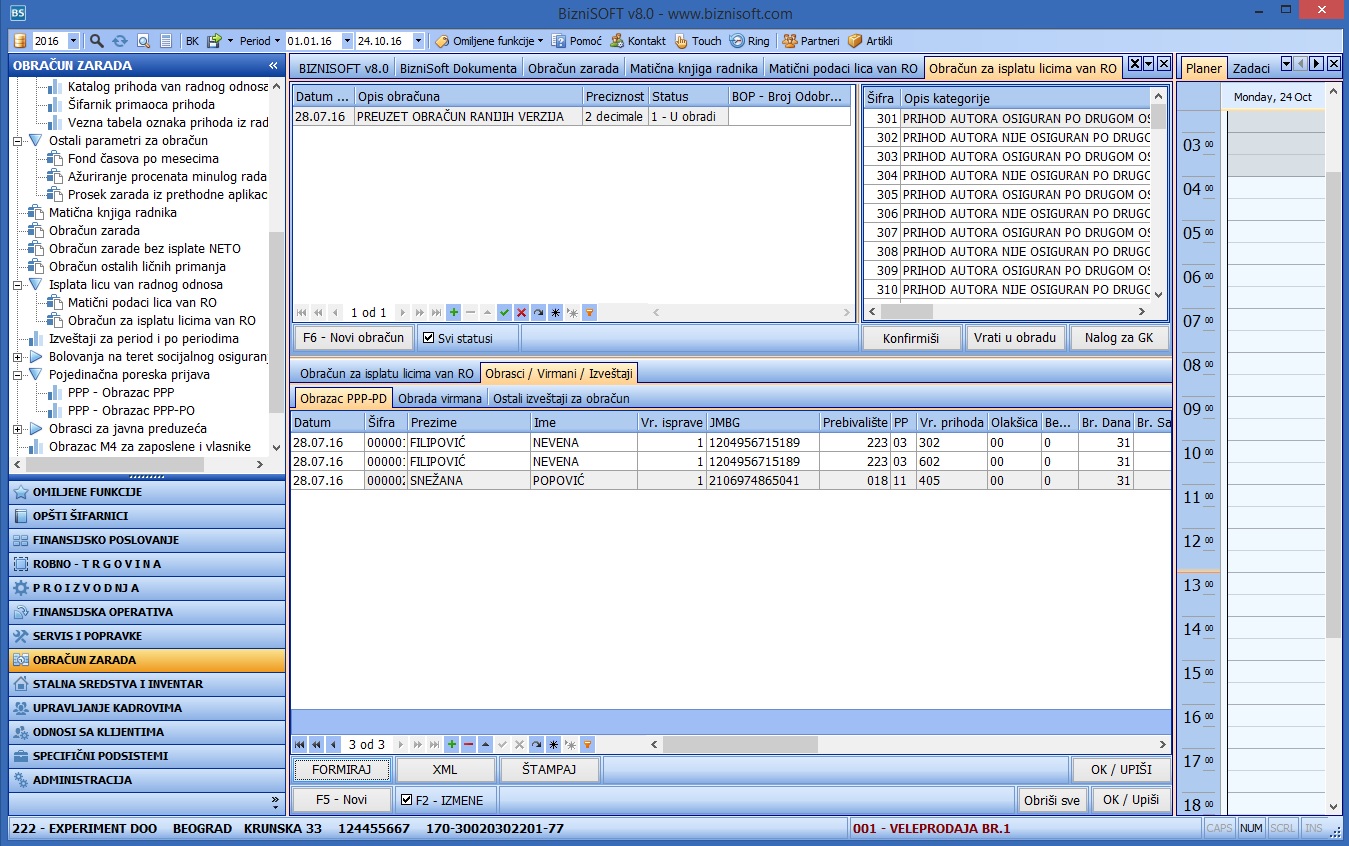Open Artikli from the toolbar
Viewport: 1349px width, 846px height.
(870, 41)
